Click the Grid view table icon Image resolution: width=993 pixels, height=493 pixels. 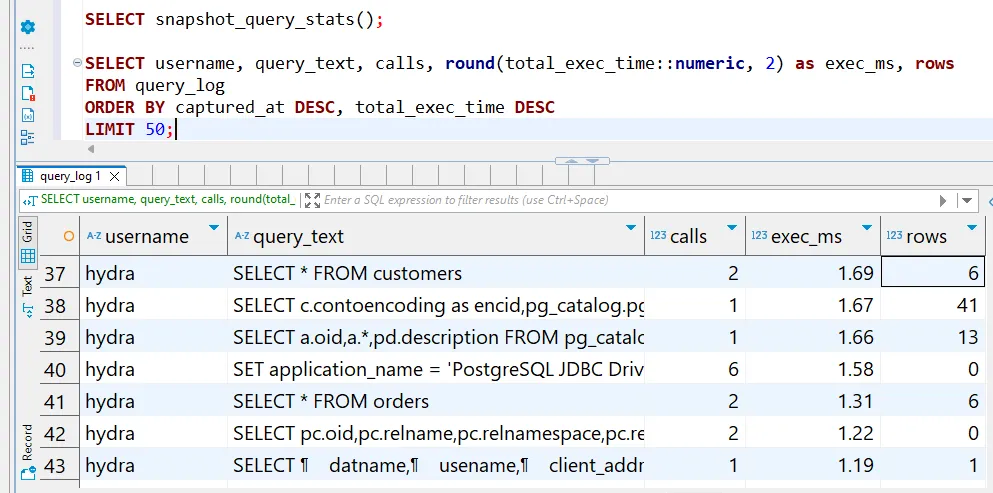28,256
